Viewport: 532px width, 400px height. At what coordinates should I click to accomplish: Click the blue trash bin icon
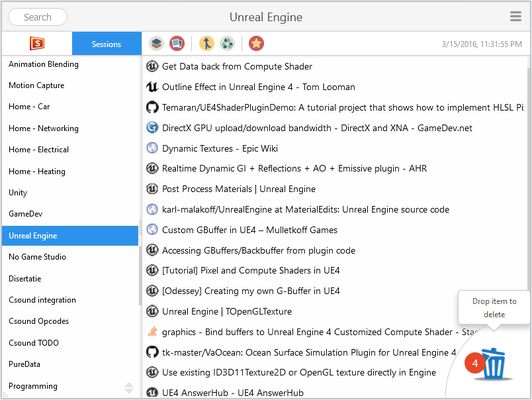494,364
